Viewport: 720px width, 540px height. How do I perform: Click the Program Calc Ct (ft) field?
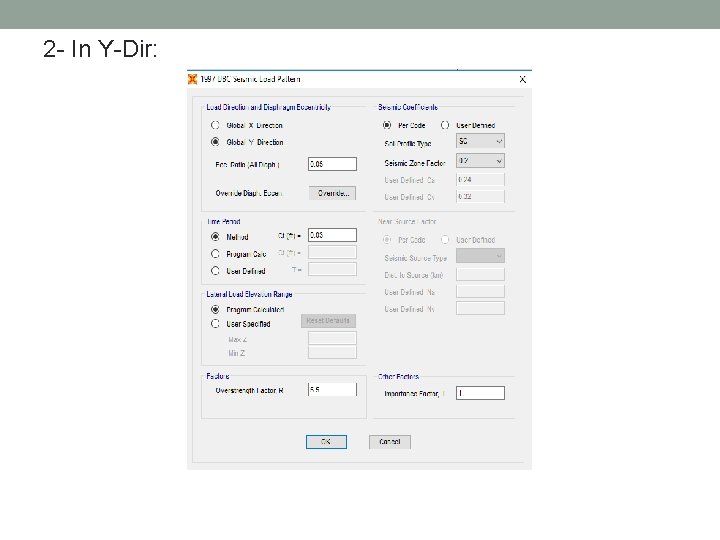click(332, 252)
